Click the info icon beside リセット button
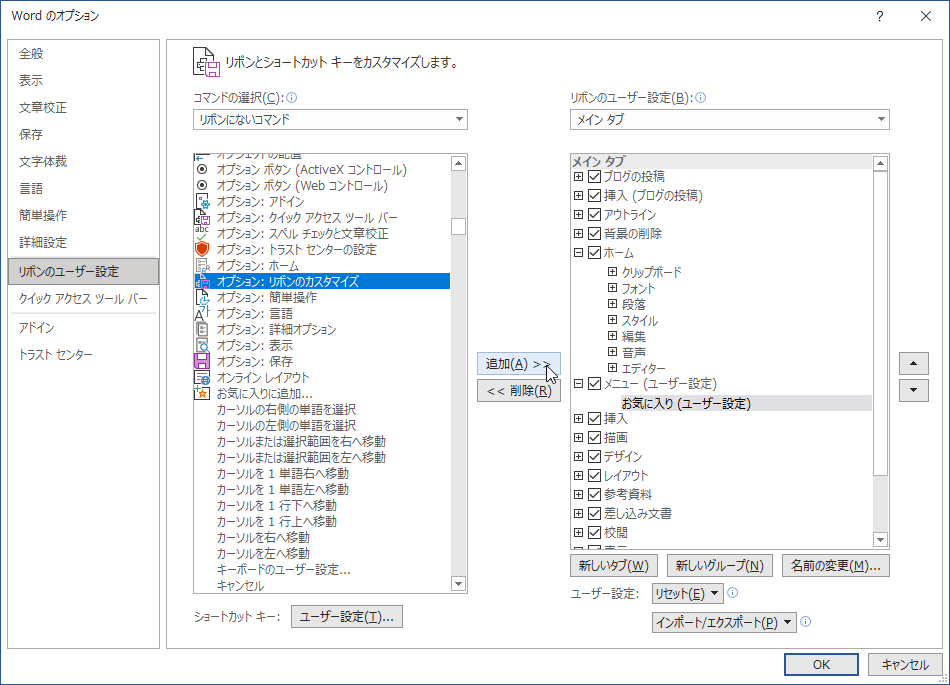The height and width of the screenshot is (685, 950). click(732, 593)
